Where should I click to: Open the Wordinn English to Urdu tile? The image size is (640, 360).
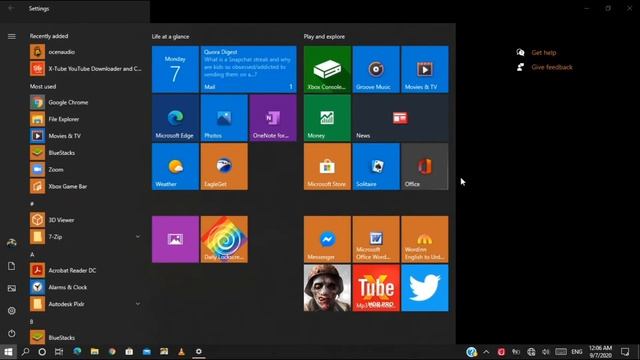[x=425, y=239]
